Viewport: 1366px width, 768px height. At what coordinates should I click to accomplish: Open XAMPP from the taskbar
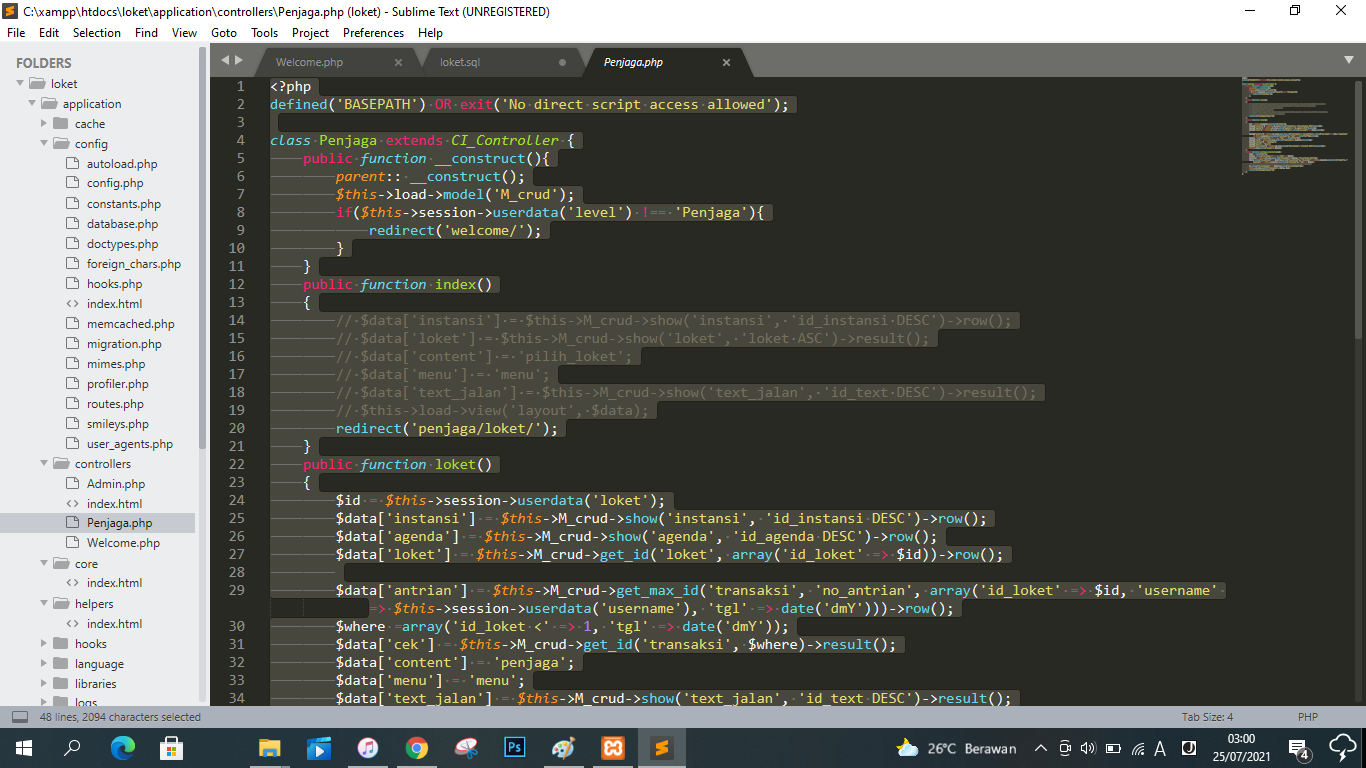(611, 747)
